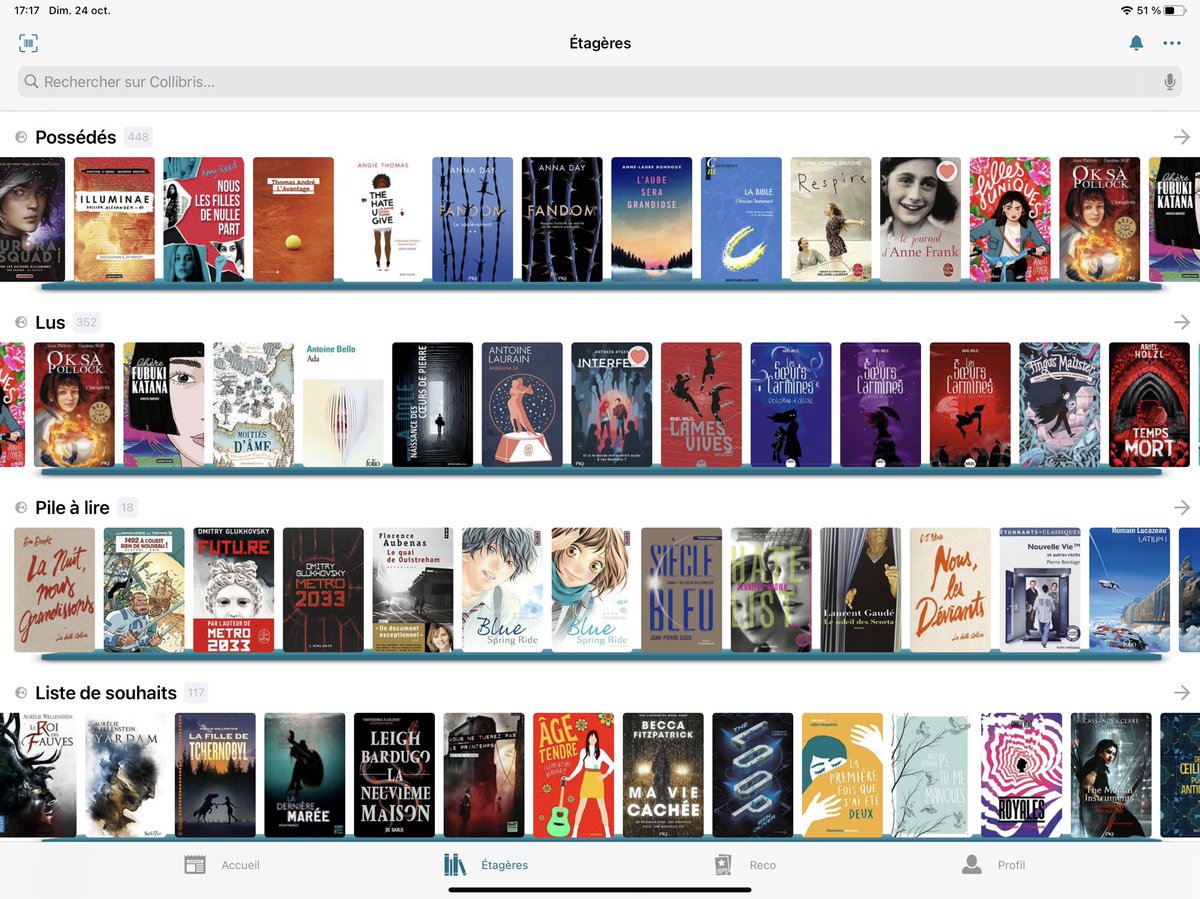Open Le quai de Ouistreham cover
1200x899 pixels.
coord(413,590)
